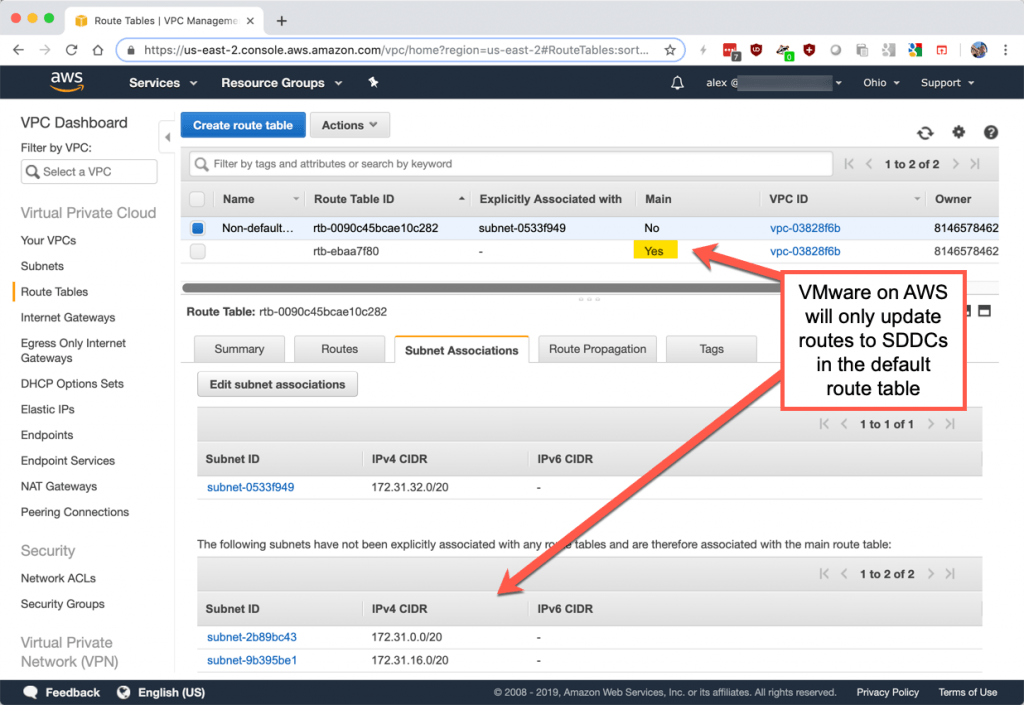Image resolution: width=1024 pixels, height=705 pixels.
Task: Expand the details pane with the fullscreen layout icon
Action: click(x=985, y=311)
